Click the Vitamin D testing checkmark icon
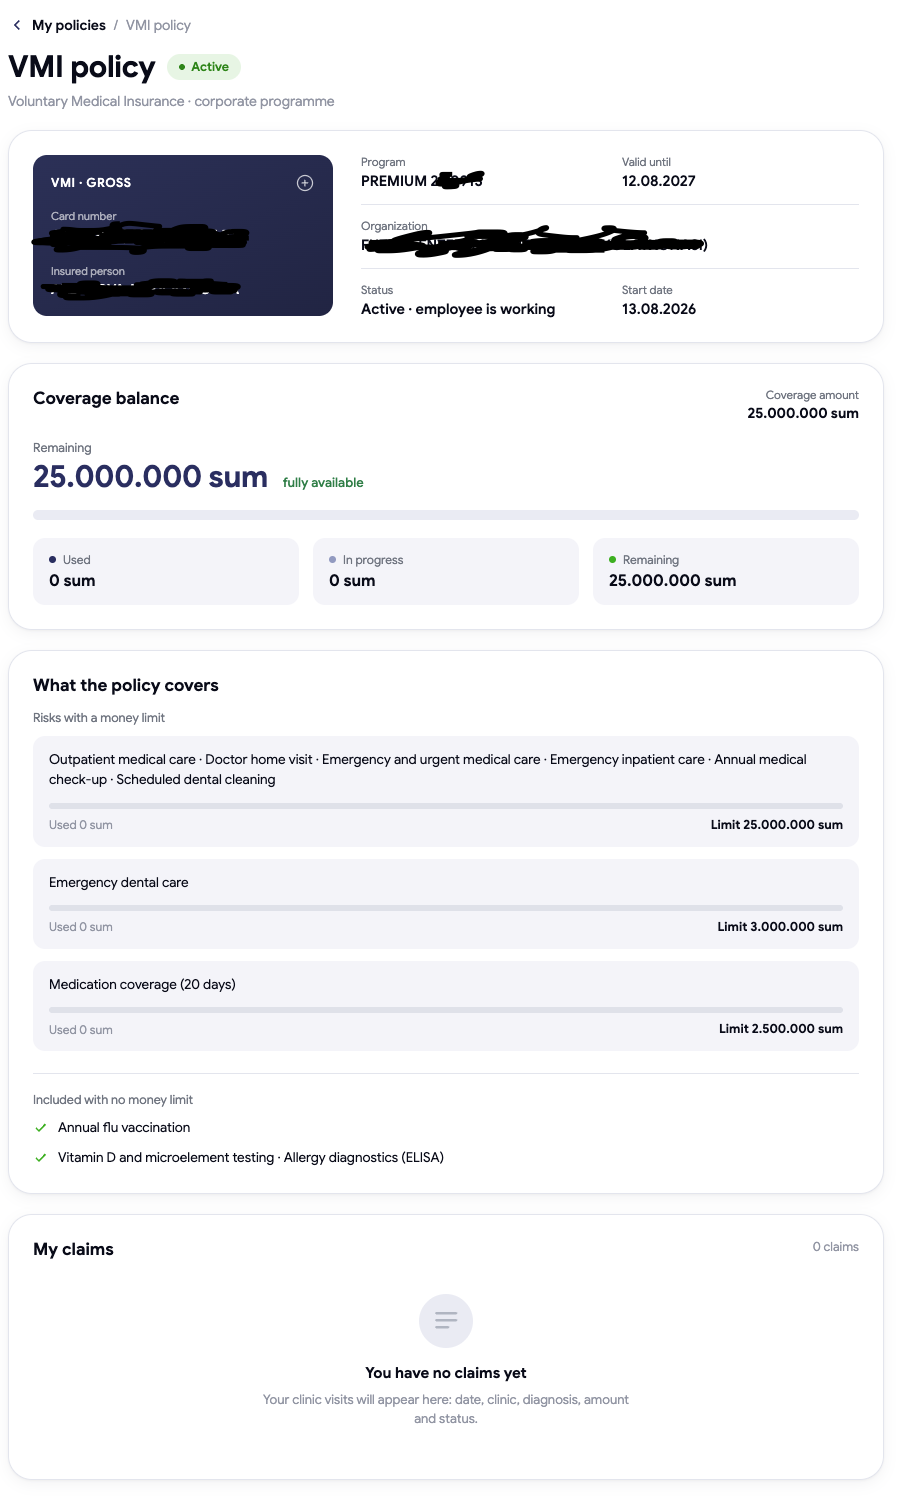Image resolution: width=915 pixels, height=1507 pixels. (x=41, y=1157)
